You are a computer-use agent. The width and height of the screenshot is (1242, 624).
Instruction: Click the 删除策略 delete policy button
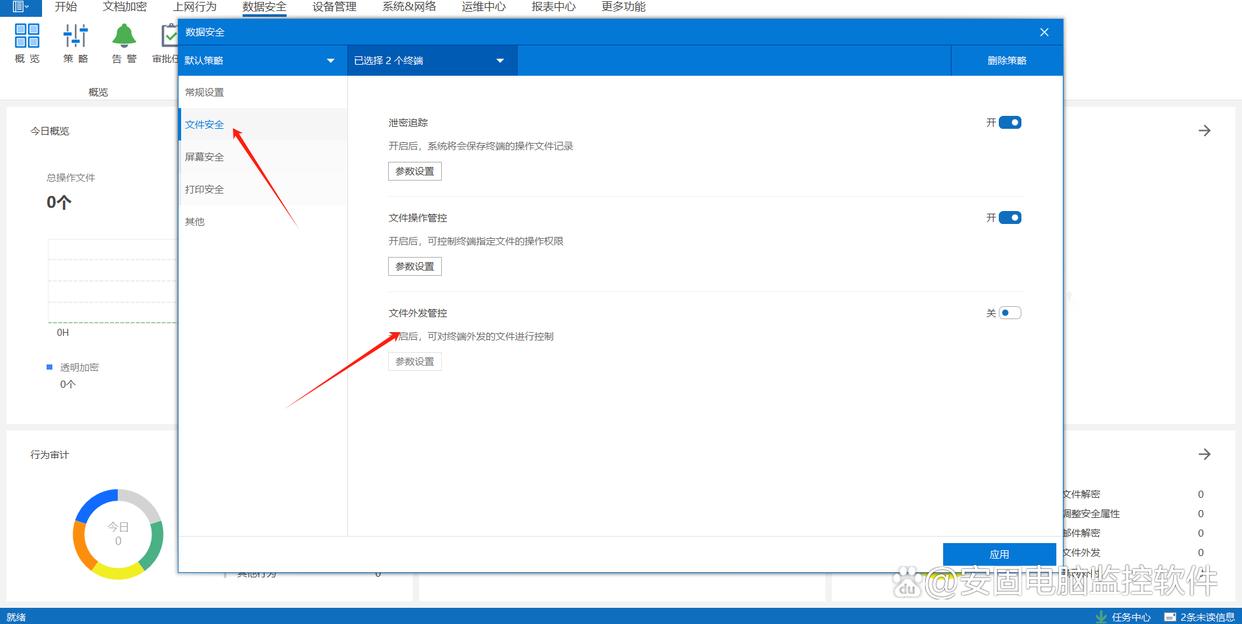(x=1006, y=61)
